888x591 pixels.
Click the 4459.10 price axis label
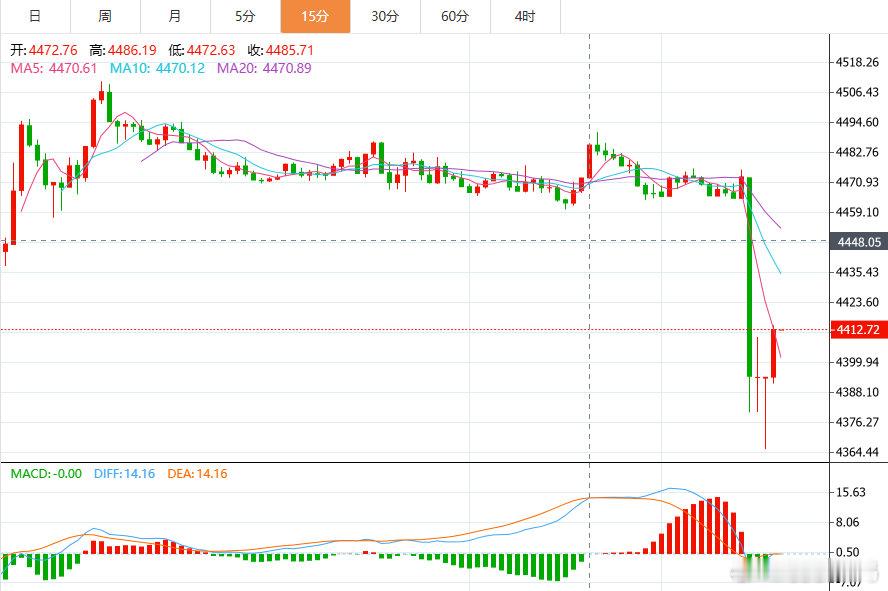857,212
